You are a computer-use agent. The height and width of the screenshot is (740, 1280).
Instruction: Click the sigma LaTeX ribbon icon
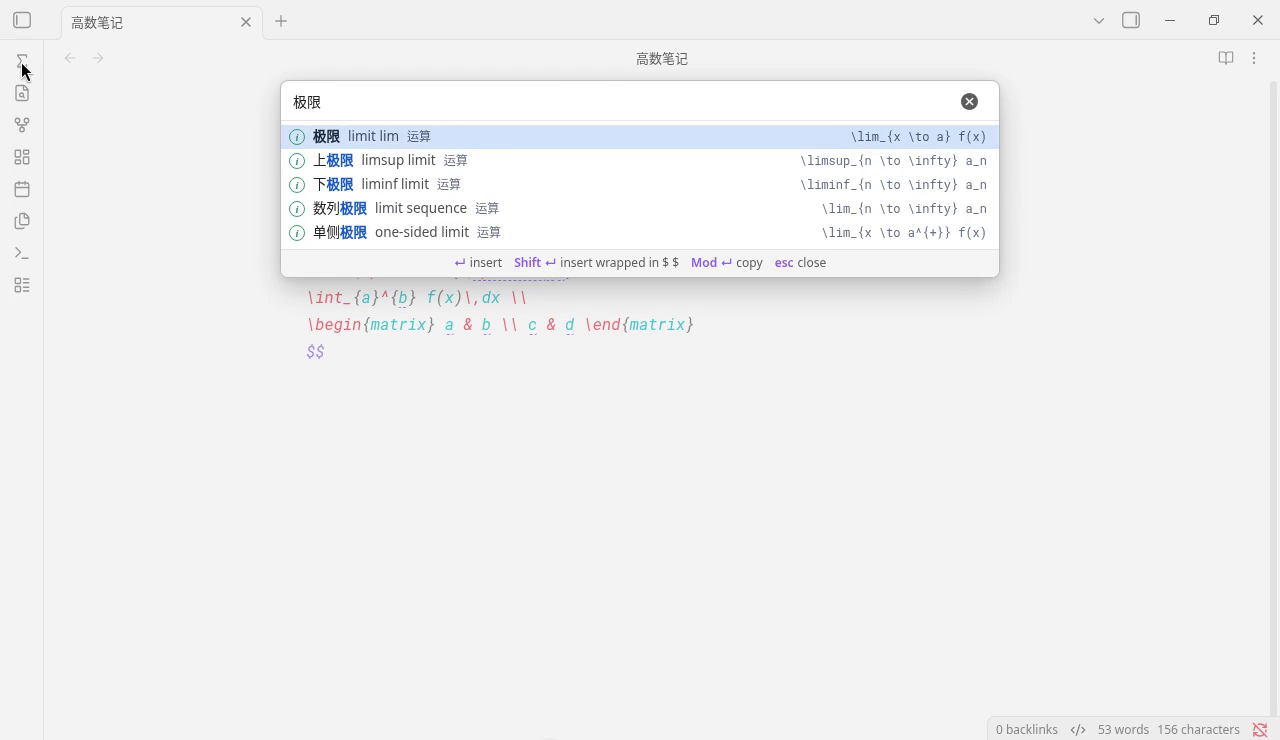(x=22, y=61)
